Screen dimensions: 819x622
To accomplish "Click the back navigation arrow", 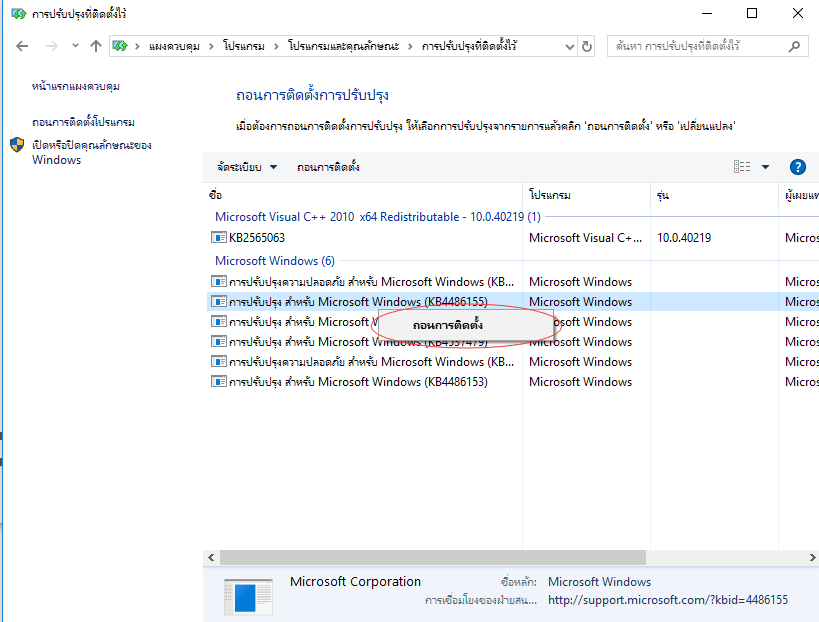I will pos(22,45).
